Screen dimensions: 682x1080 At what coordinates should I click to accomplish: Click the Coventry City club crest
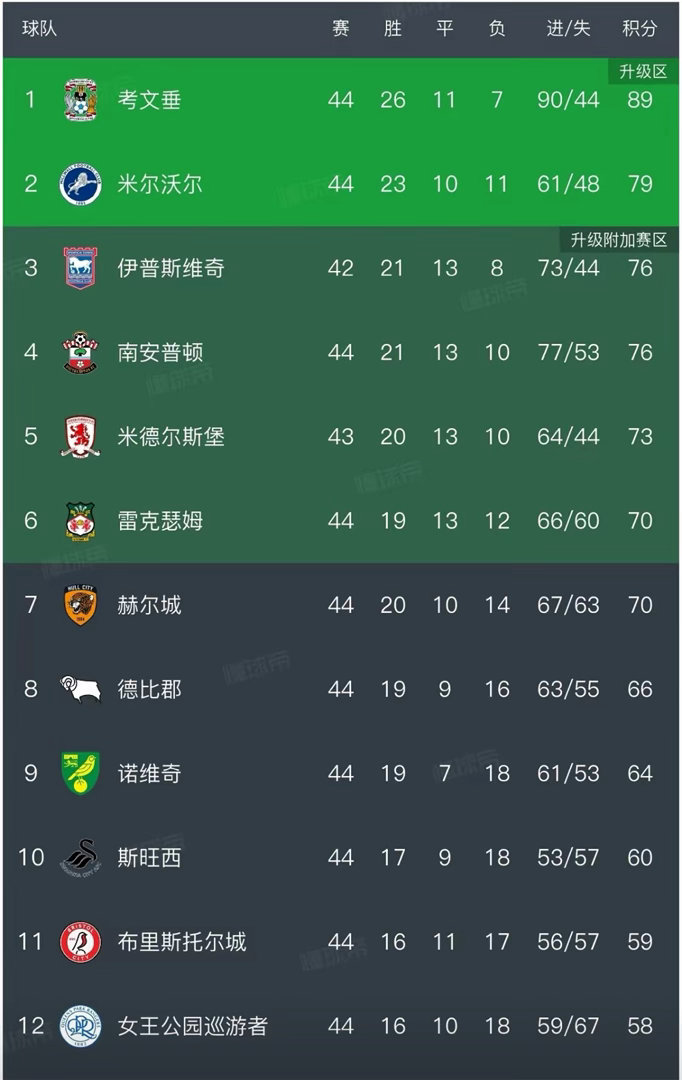click(x=80, y=100)
